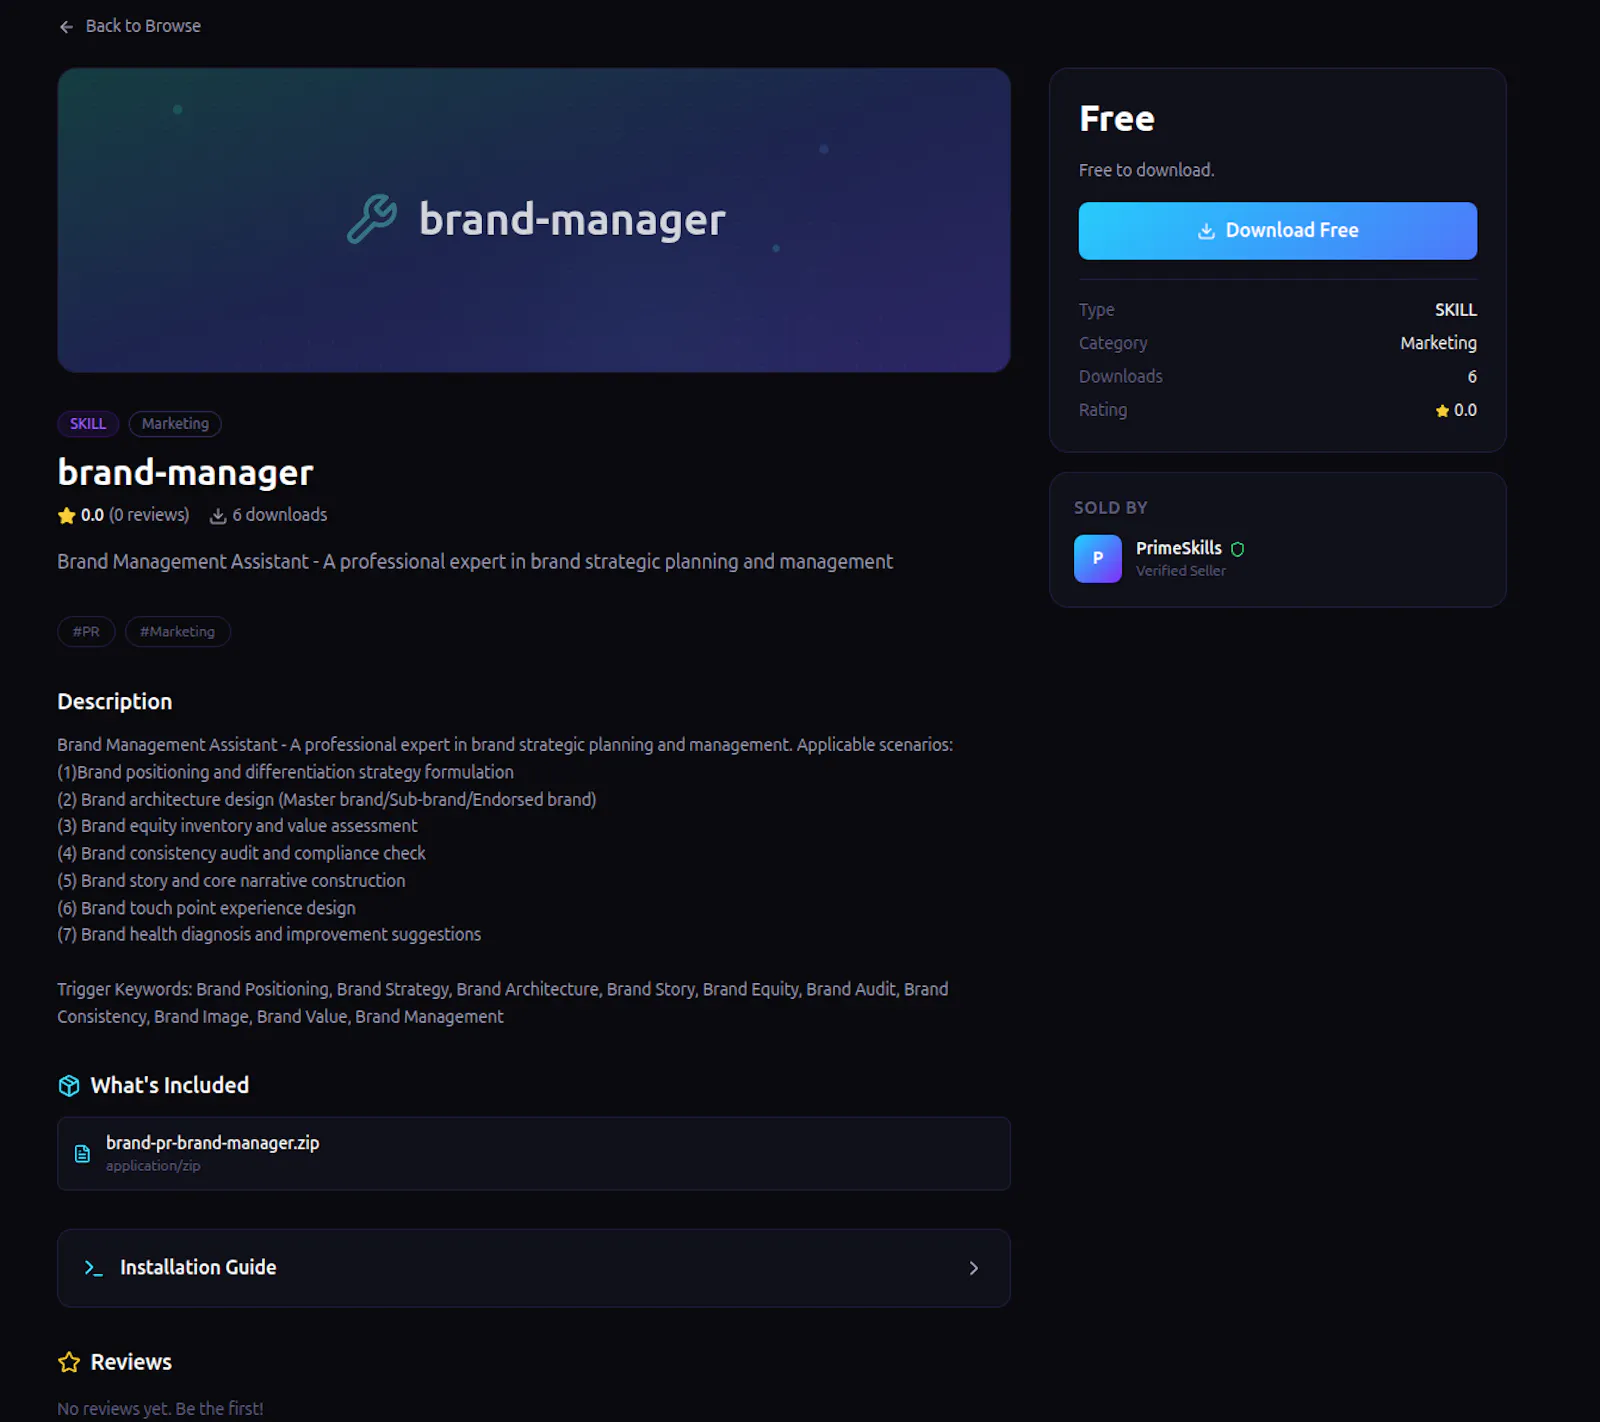Go Back to Browse
This screenshot has width=1600, height=1422.
(130, 26)
